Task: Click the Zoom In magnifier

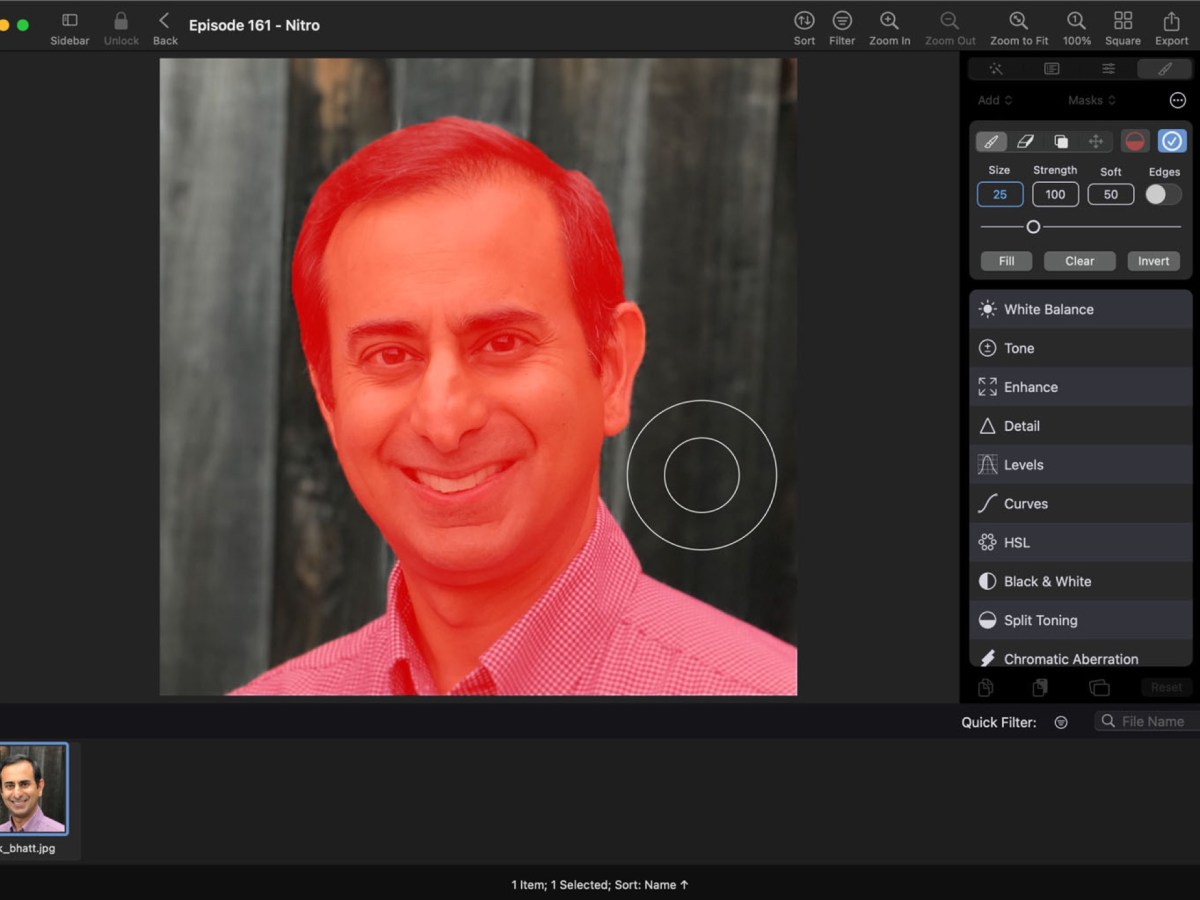Action: pos(889,21)
